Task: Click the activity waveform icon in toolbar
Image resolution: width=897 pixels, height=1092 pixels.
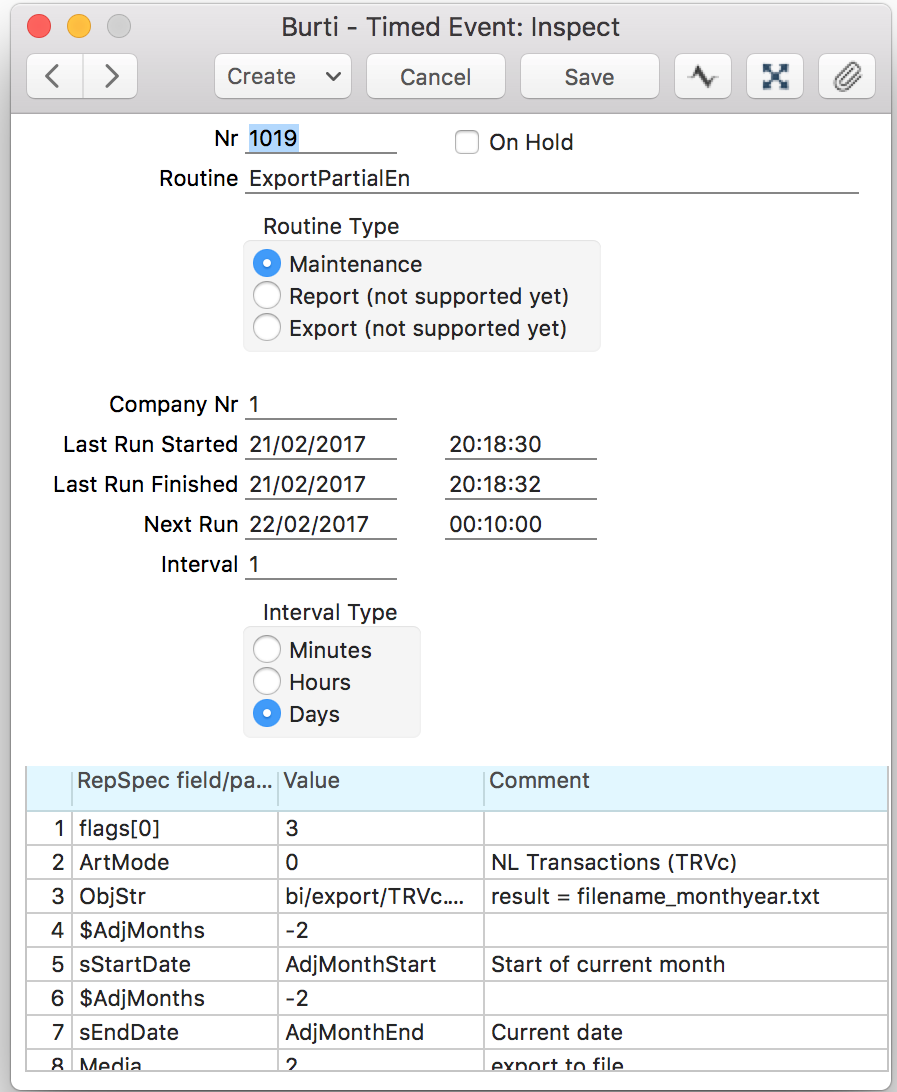Action: pyautogui.click(x=703, y=77)
